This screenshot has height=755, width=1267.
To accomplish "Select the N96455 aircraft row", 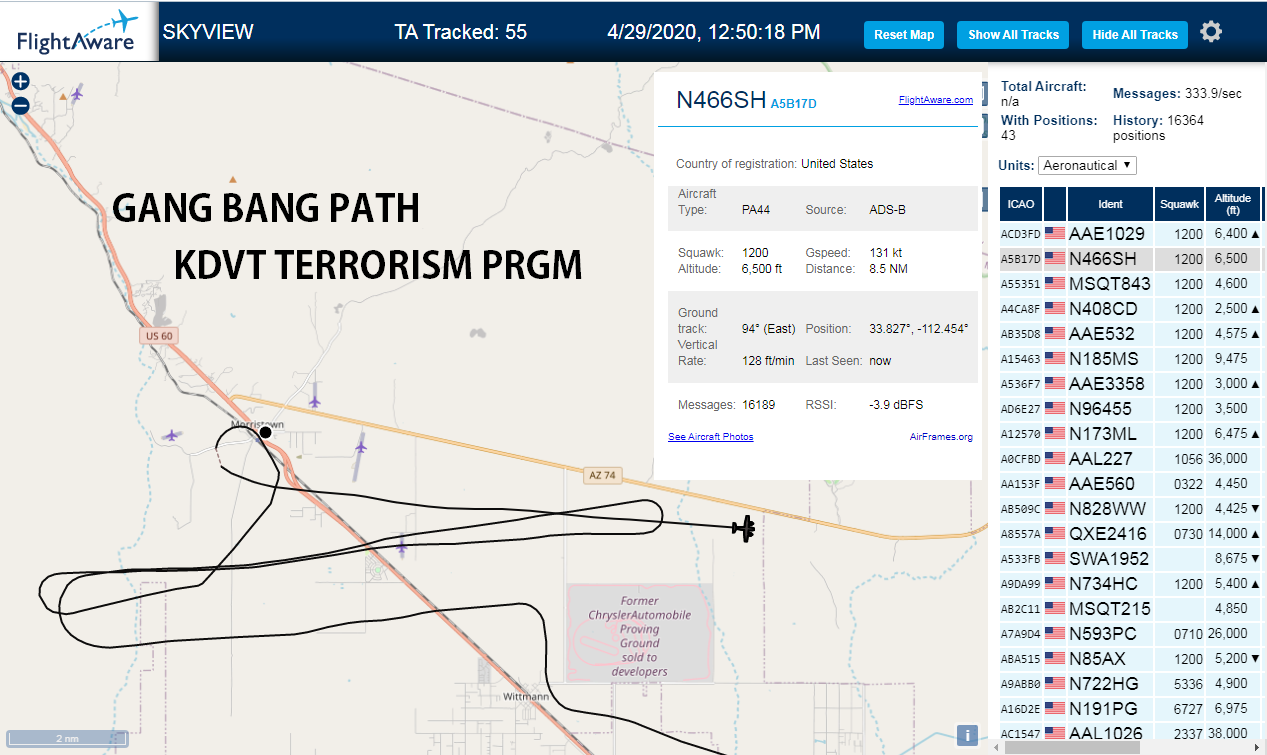I will tap(1129, 408).
